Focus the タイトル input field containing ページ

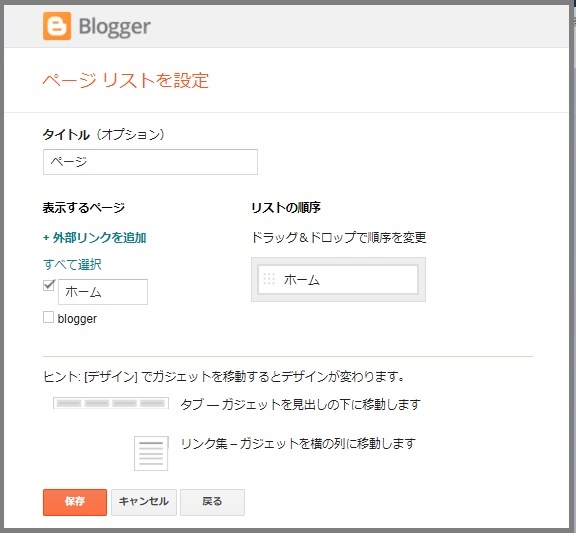coord(150,162)
